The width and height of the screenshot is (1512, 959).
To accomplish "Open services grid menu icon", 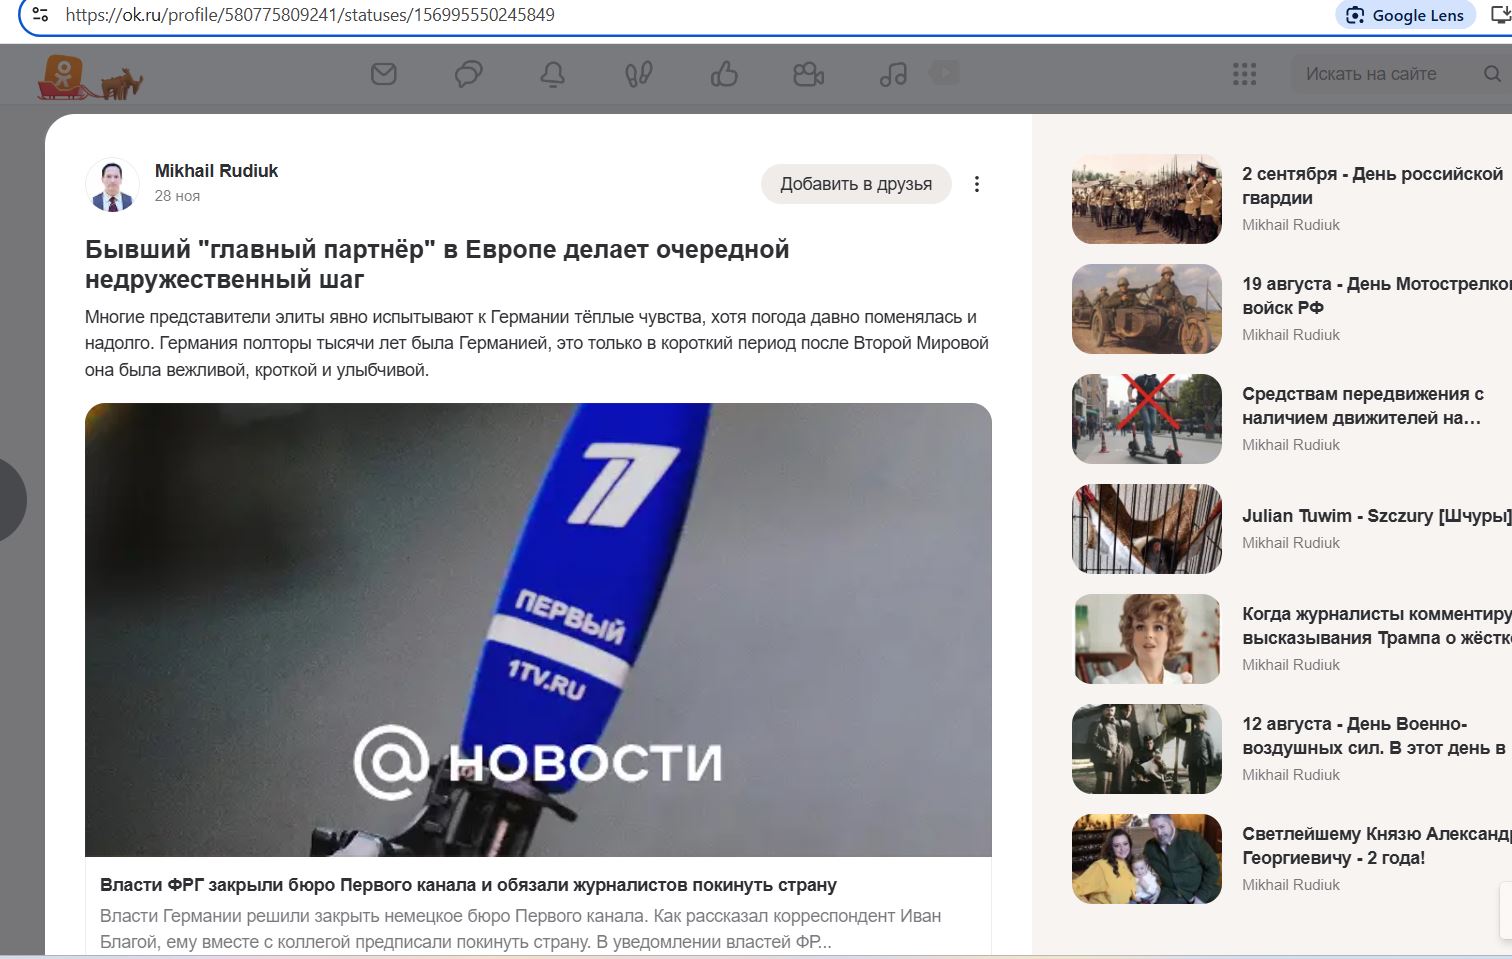I will pyautogui.click(x=1244, y=74).
